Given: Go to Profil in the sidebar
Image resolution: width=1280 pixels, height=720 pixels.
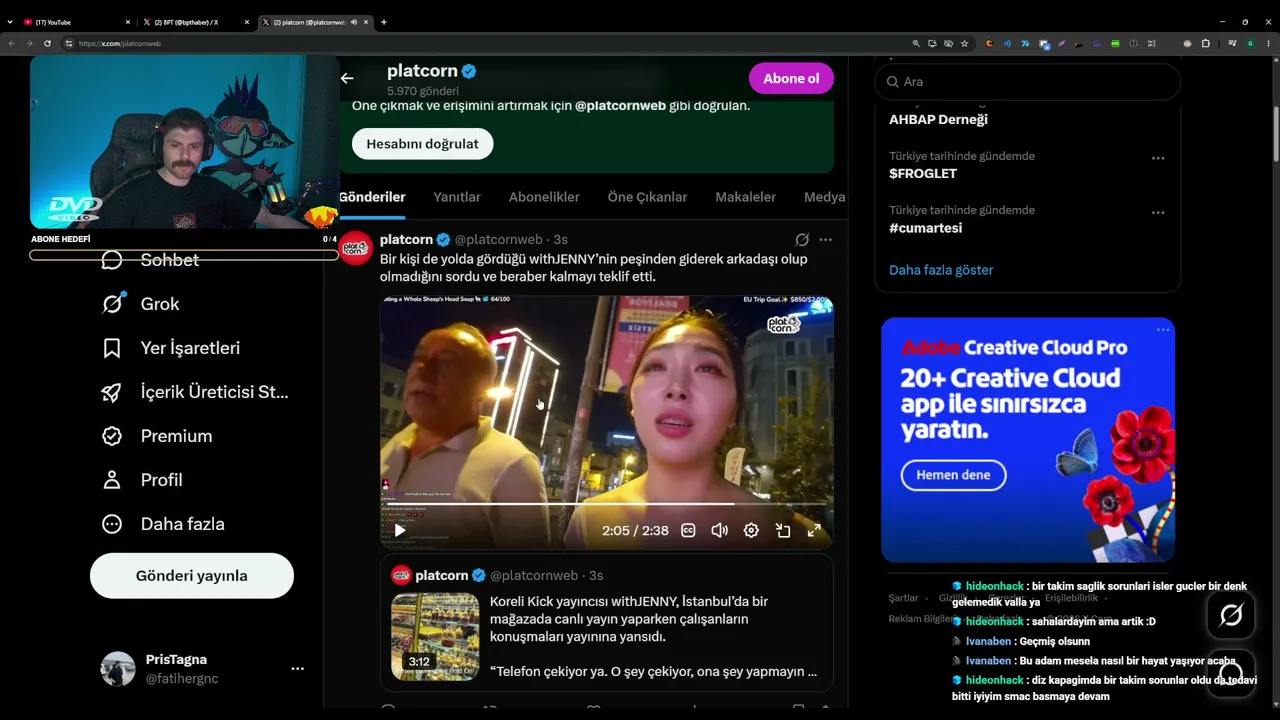Looking at the screenshot, I should pyautogui.click(x=142, y=480).
